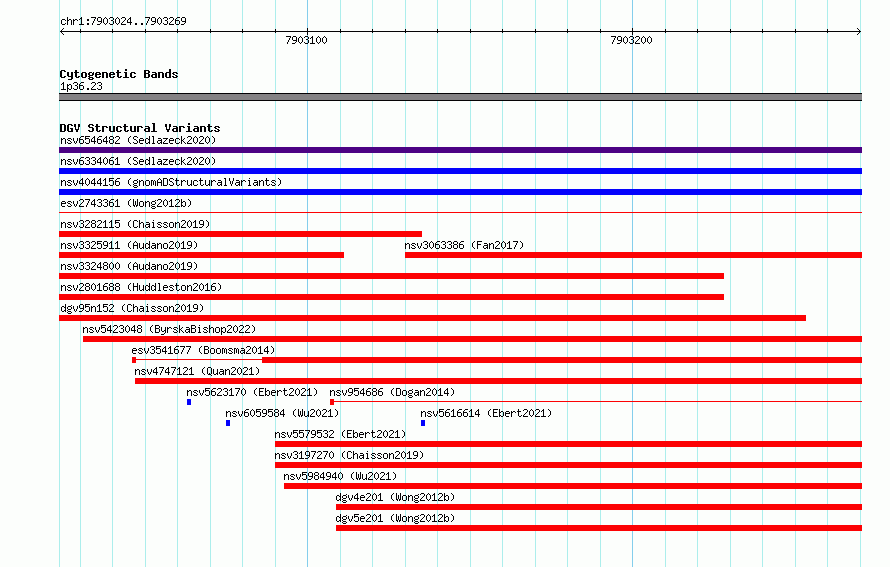
Task: Select dgv4e201 (Wong2012b) label
Action: coord(395,497)
